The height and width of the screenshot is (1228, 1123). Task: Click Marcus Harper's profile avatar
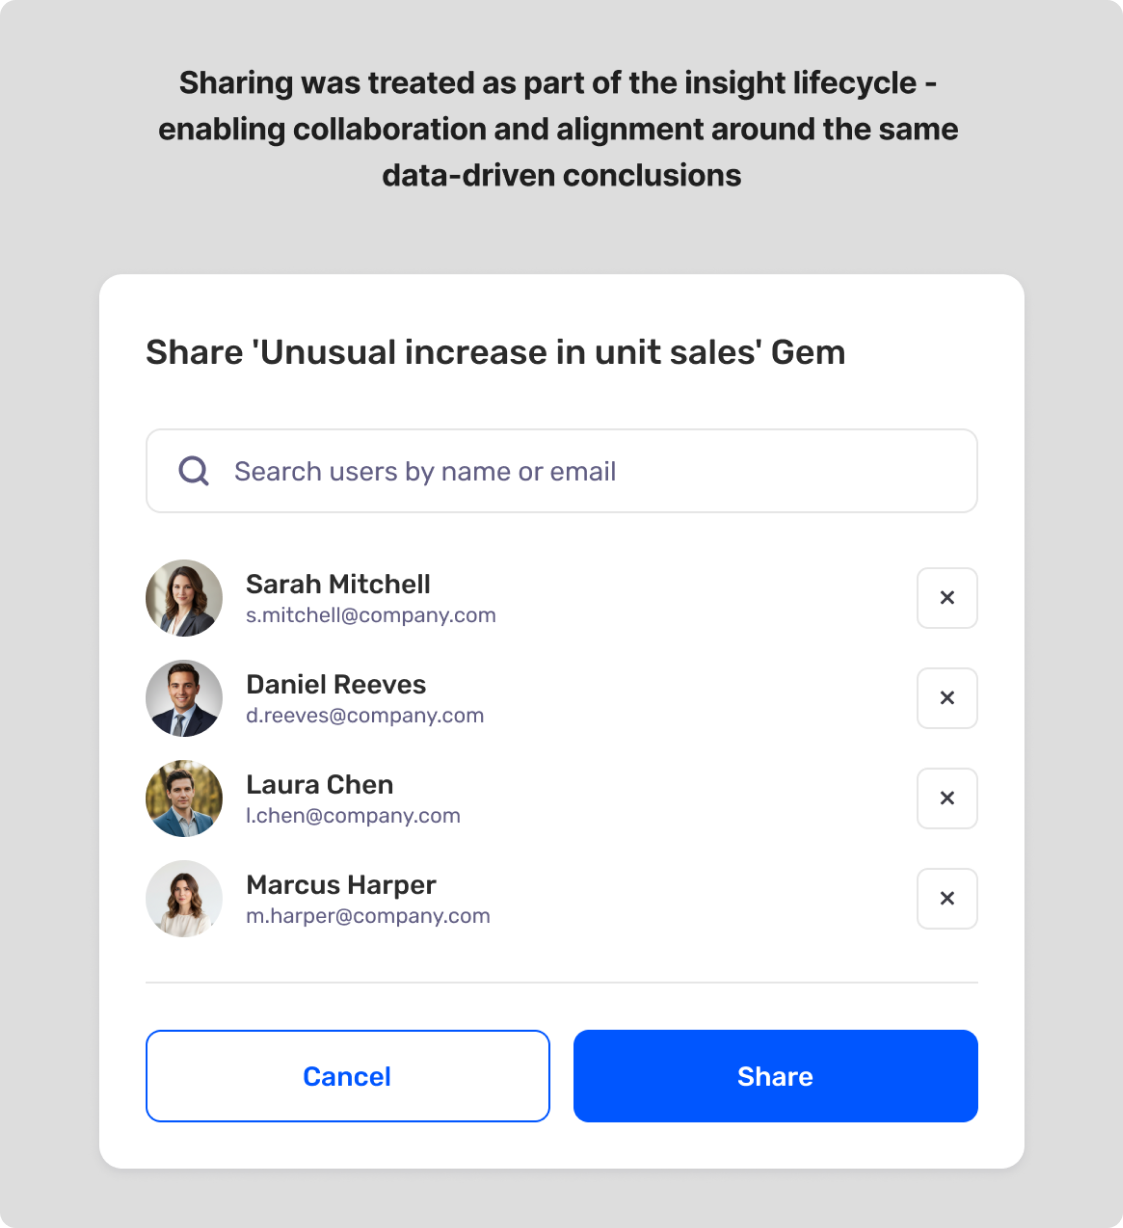[184, 898]
